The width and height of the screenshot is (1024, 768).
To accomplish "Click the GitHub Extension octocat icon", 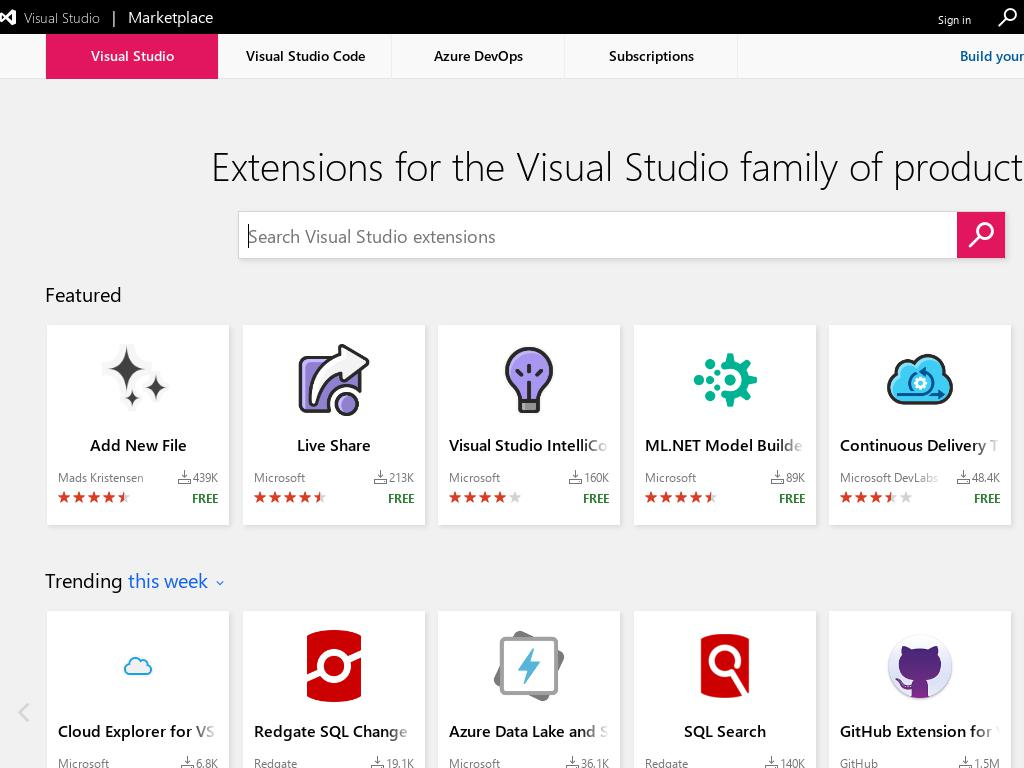I will [x=920, y=667].
